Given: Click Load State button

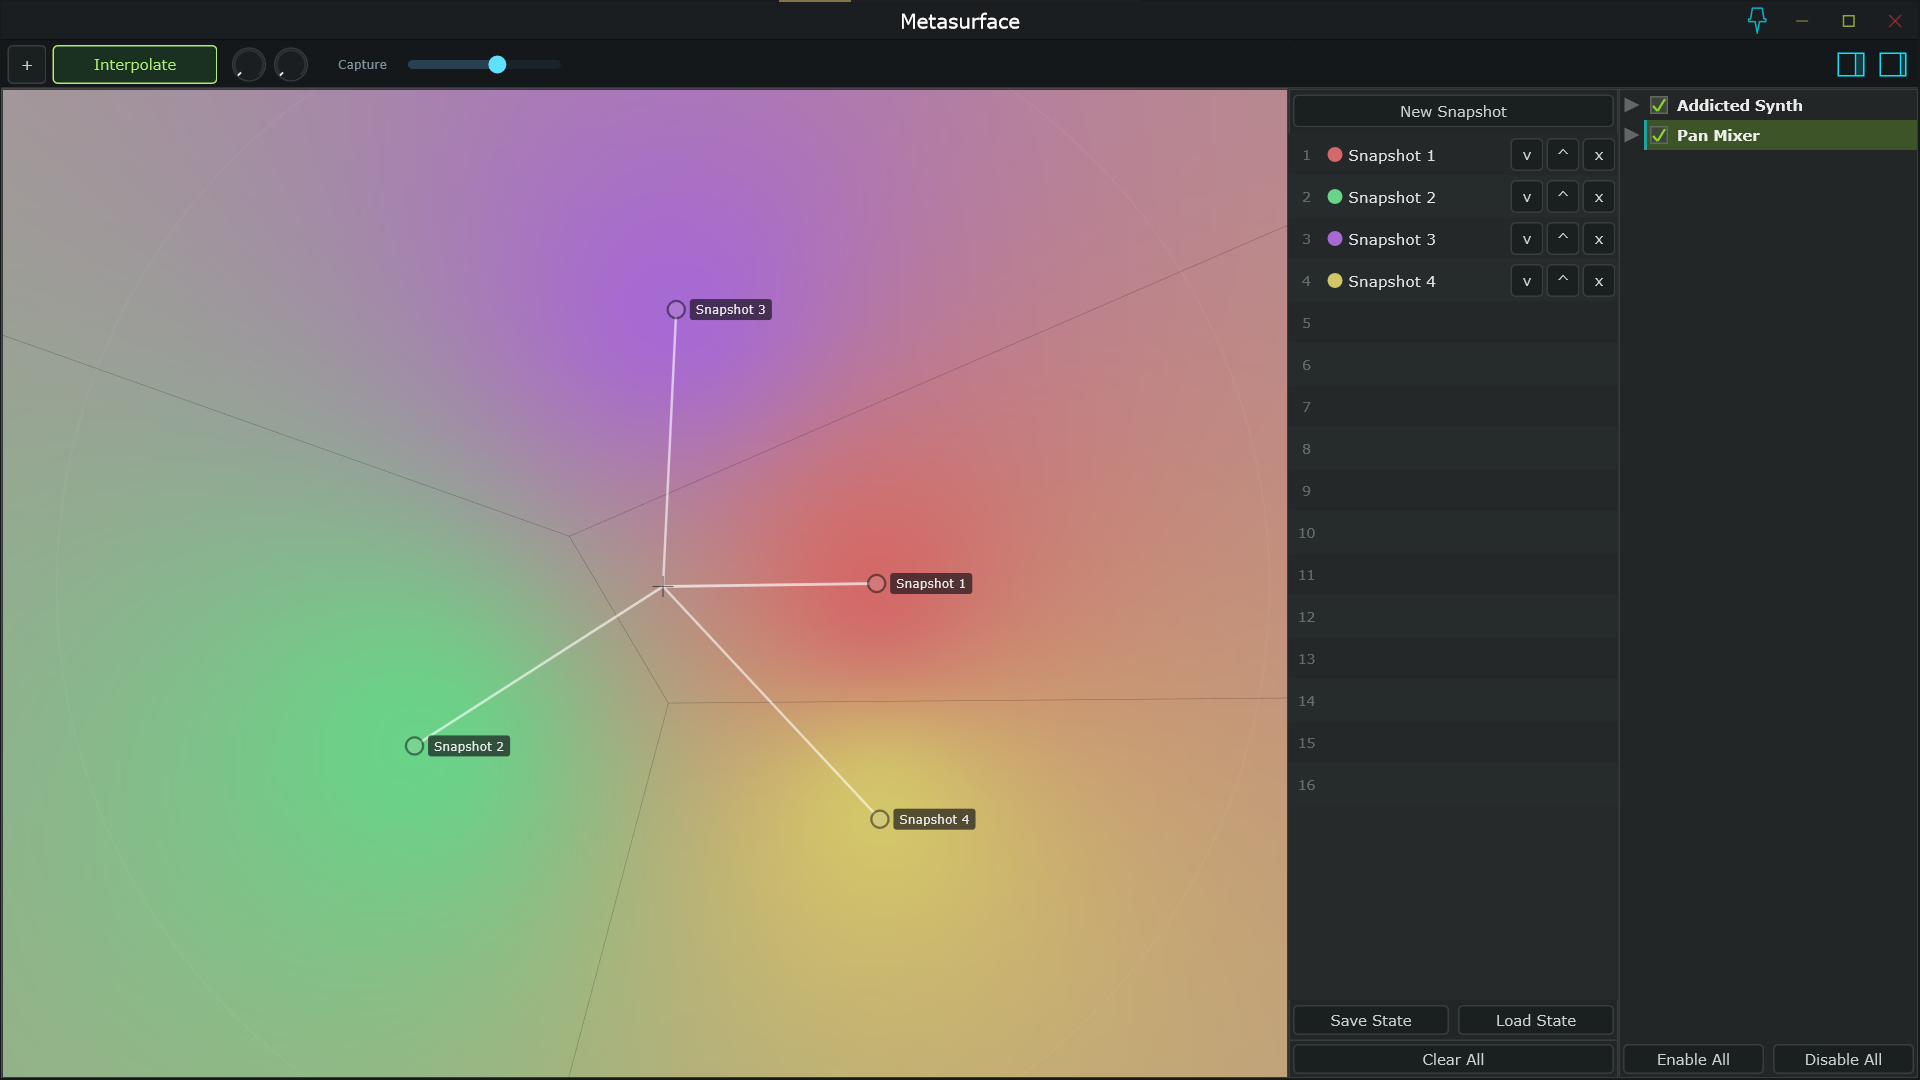Looking at the screenshot, I should (x=1536, y=1021).
